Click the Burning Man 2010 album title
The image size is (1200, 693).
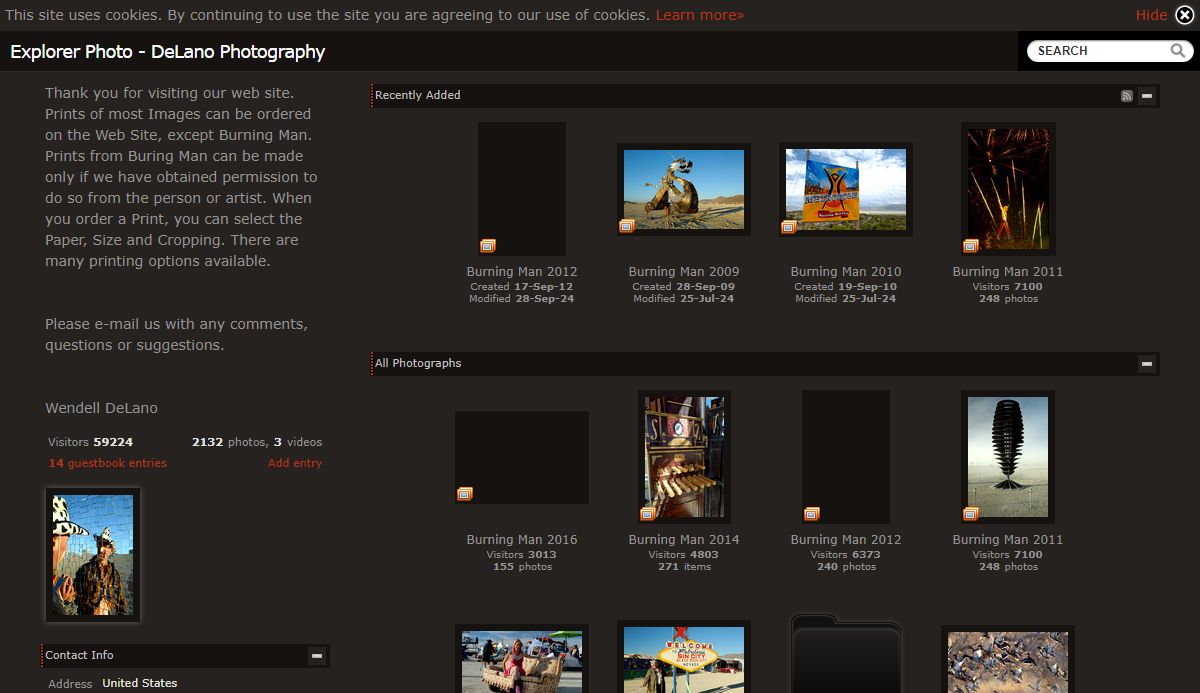coord(846,271)
